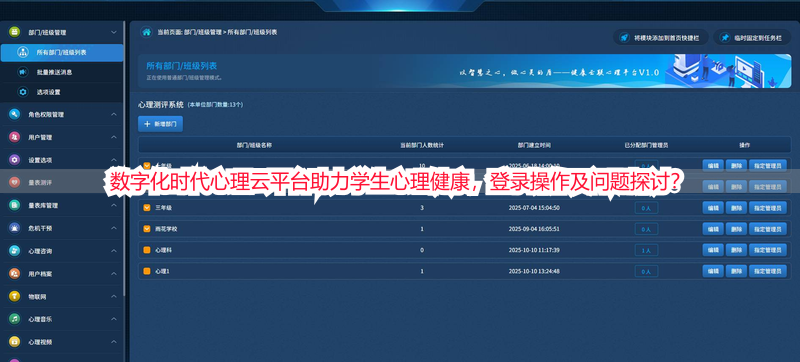Image resolution: width=800 pixels, height=362 pixels.
Task: Click 编辑 for the 三年级 row
Action: 713,208
